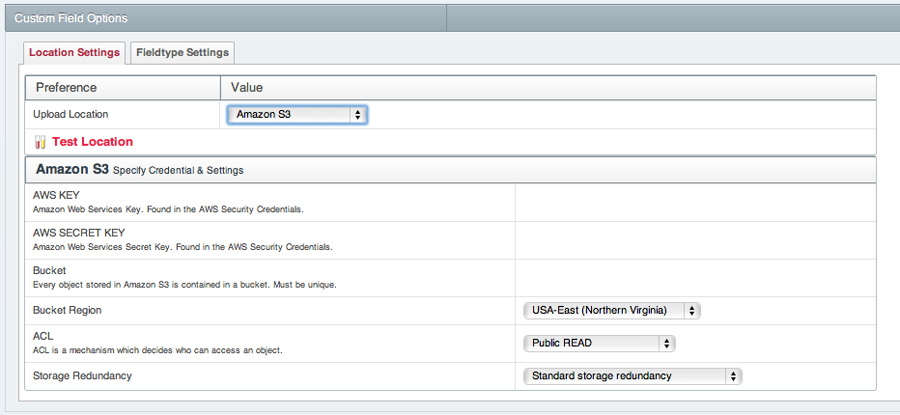Click the stepper arrows on Upload Location select
This screenshot has width=900, height=415.
[358, 115]
